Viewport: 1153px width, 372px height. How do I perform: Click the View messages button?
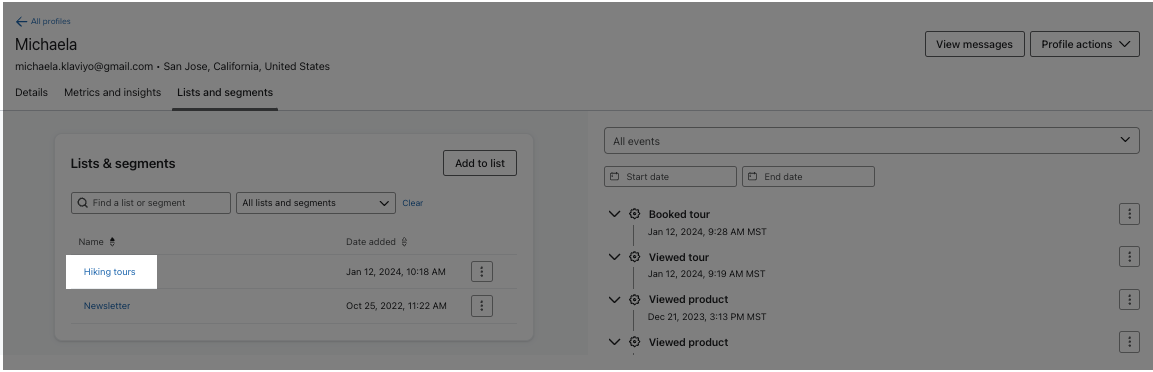[x=974, y=44]
